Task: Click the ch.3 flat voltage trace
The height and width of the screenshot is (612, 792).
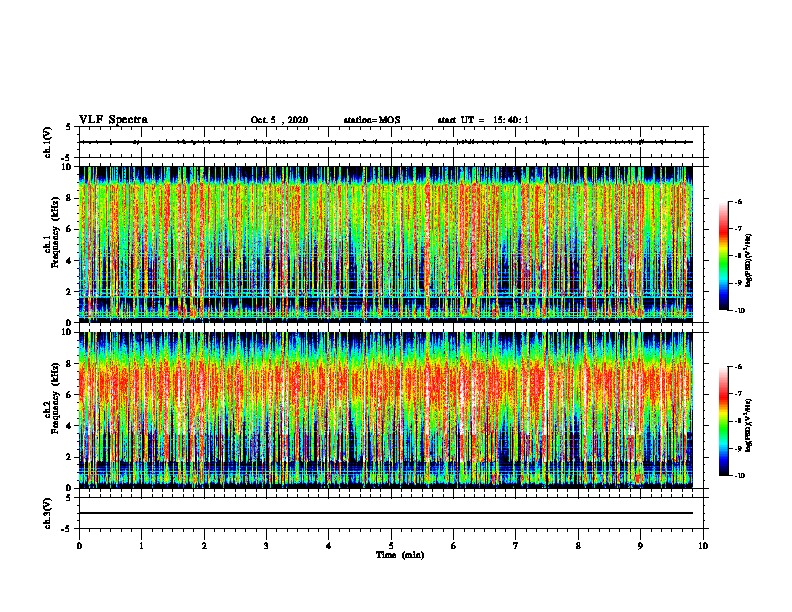Action: tap(386, 513)
